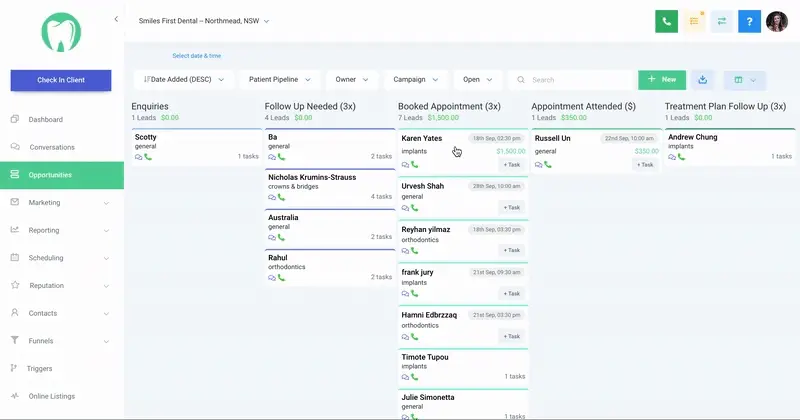Click the green New button

tap(662, 80)
